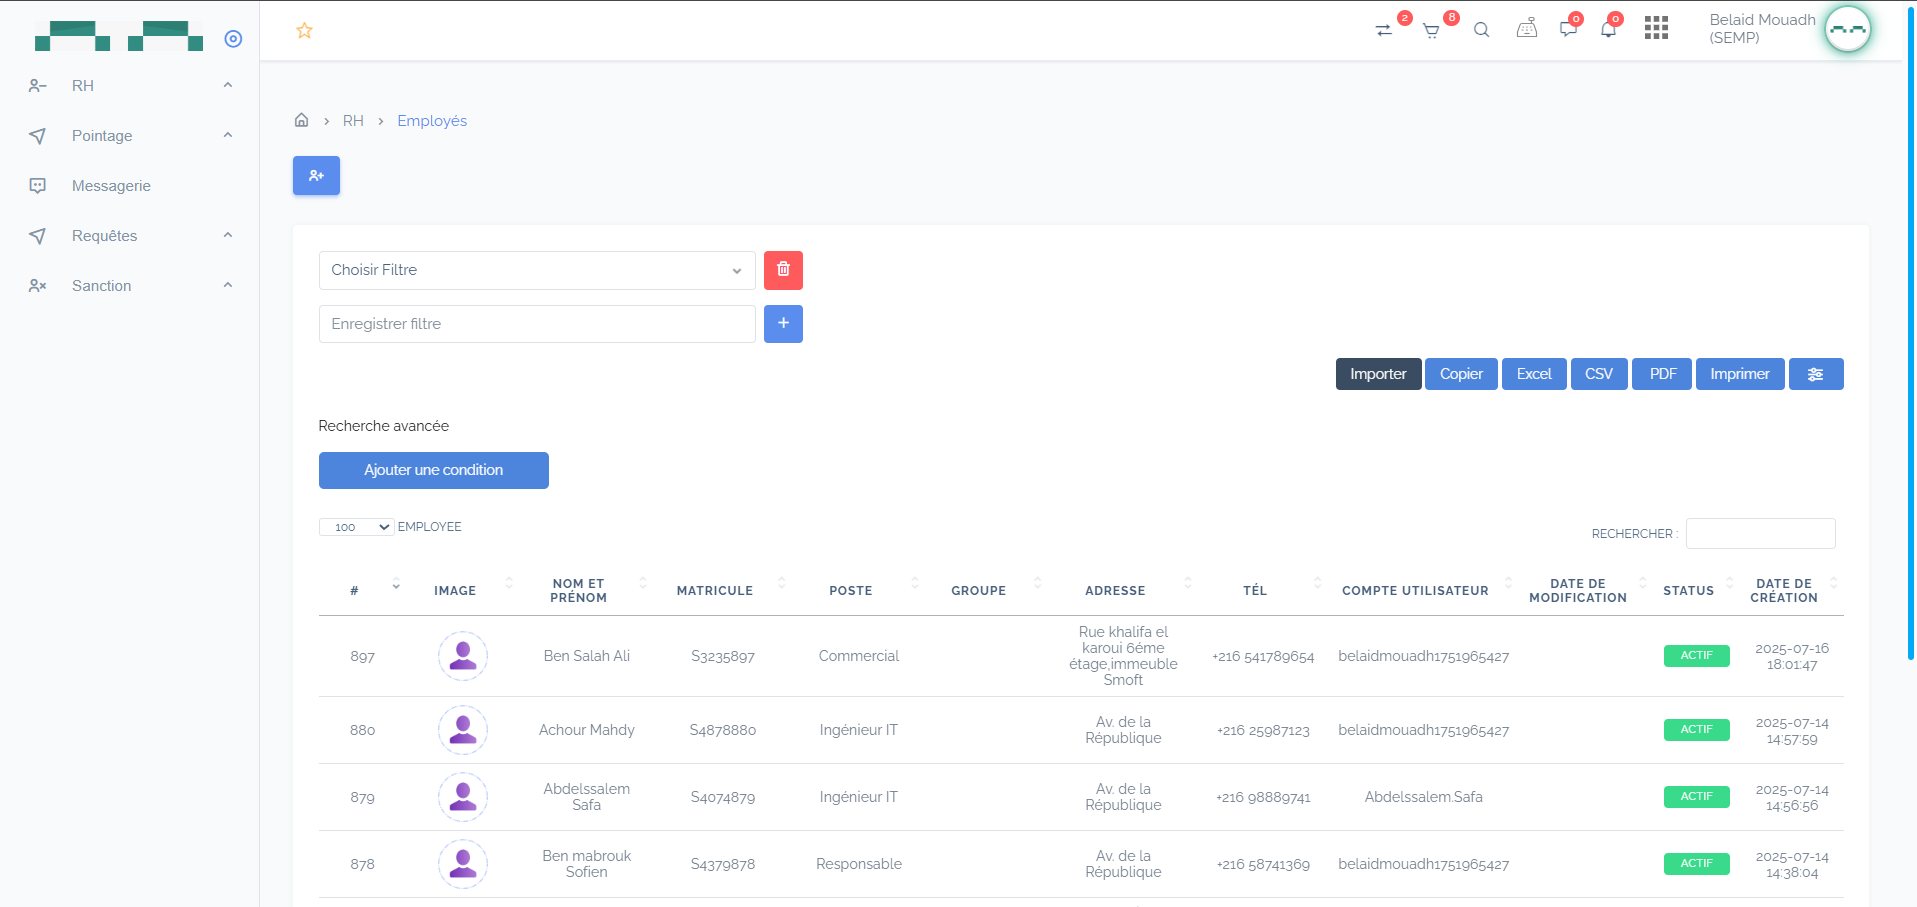Export table with Excel button
This screenshot has width=1917, height=907.
(x=1534, y=374)
